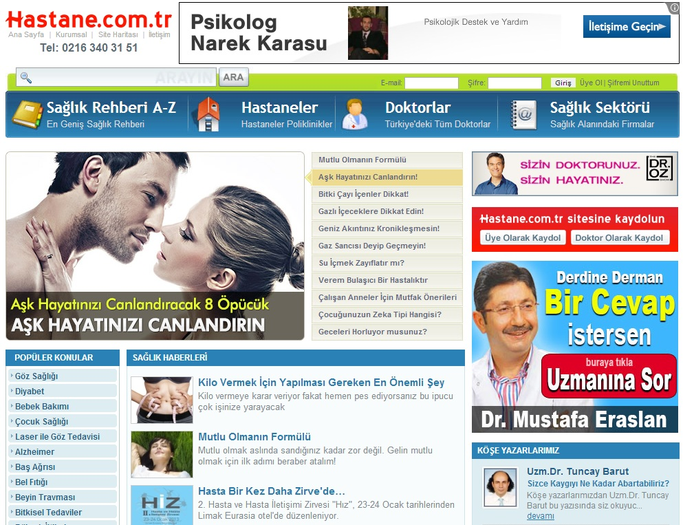
Task: Select Mutlu Olmanın Formülü slide tab
Action: coord(387,160)
